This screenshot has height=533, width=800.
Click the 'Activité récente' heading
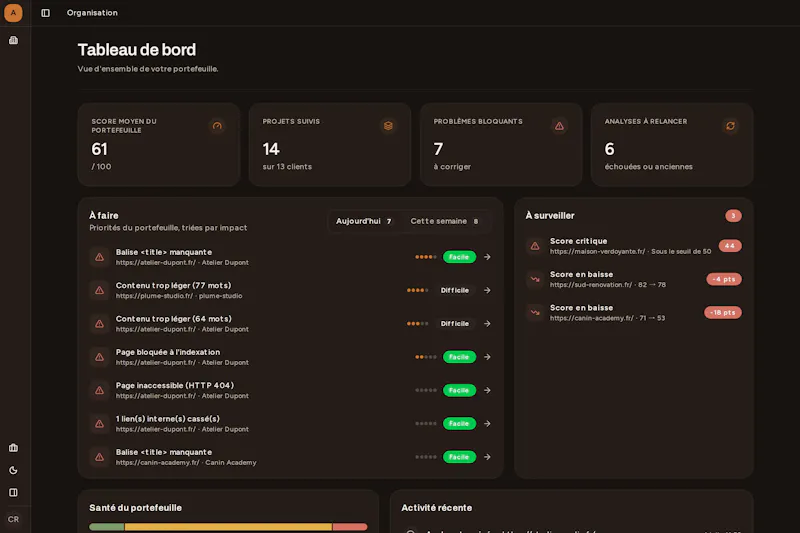point(437,507)
